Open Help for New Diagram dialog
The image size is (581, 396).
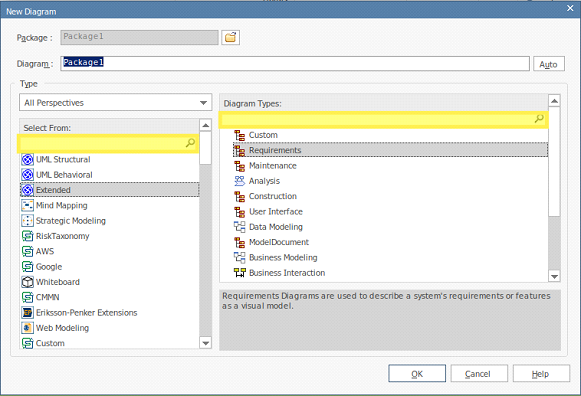pyautogui.click(x=541, y=373)
